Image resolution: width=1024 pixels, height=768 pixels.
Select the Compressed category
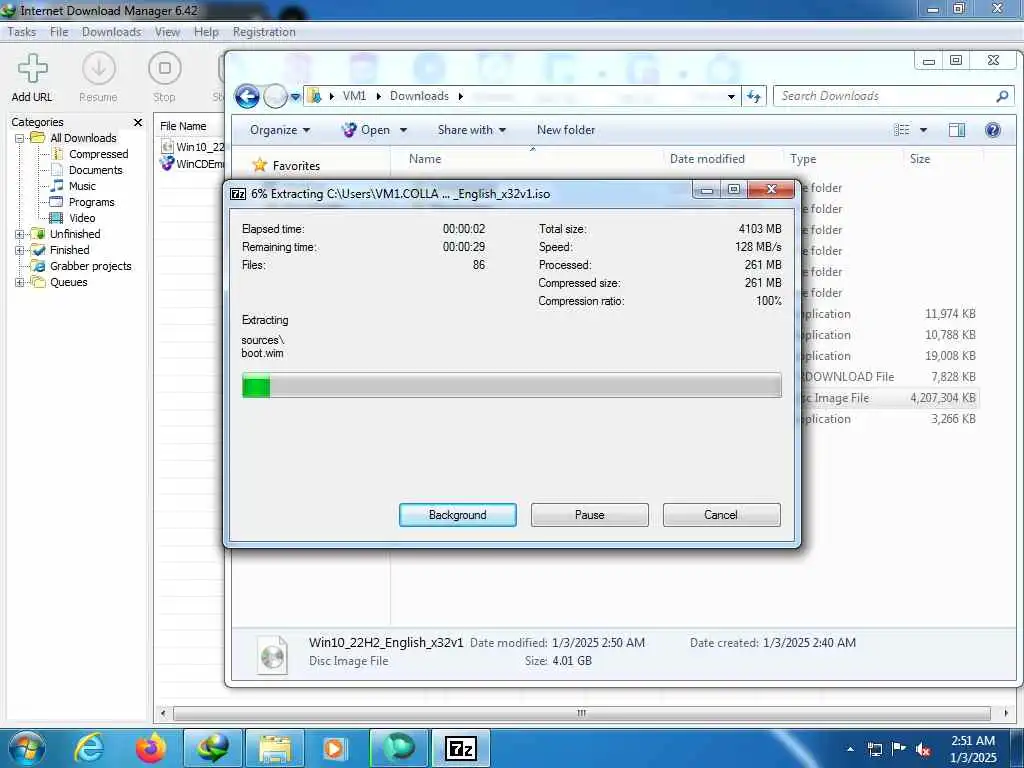pyautogui.click(x=99, y=154)
